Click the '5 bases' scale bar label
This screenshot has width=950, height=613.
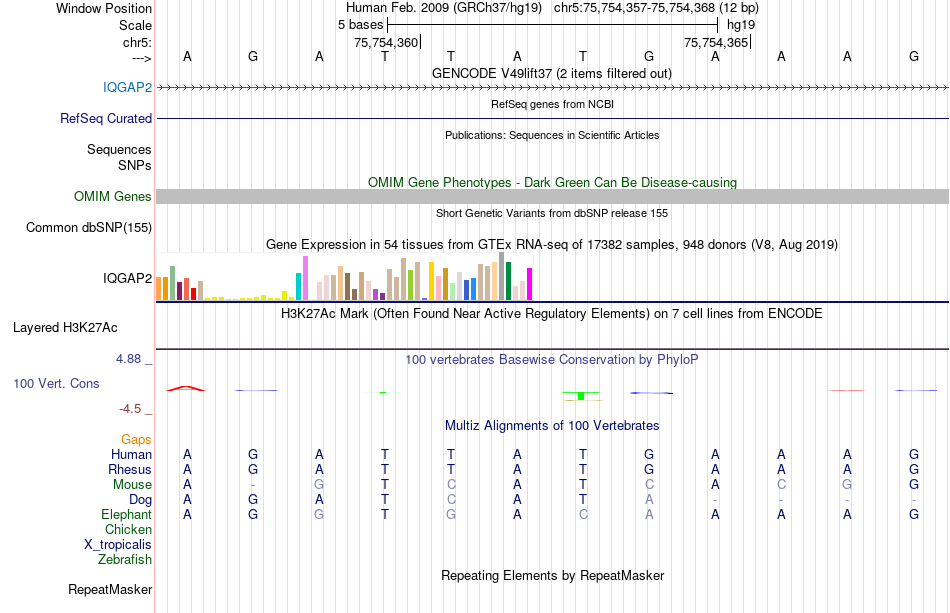pos(360,25)
